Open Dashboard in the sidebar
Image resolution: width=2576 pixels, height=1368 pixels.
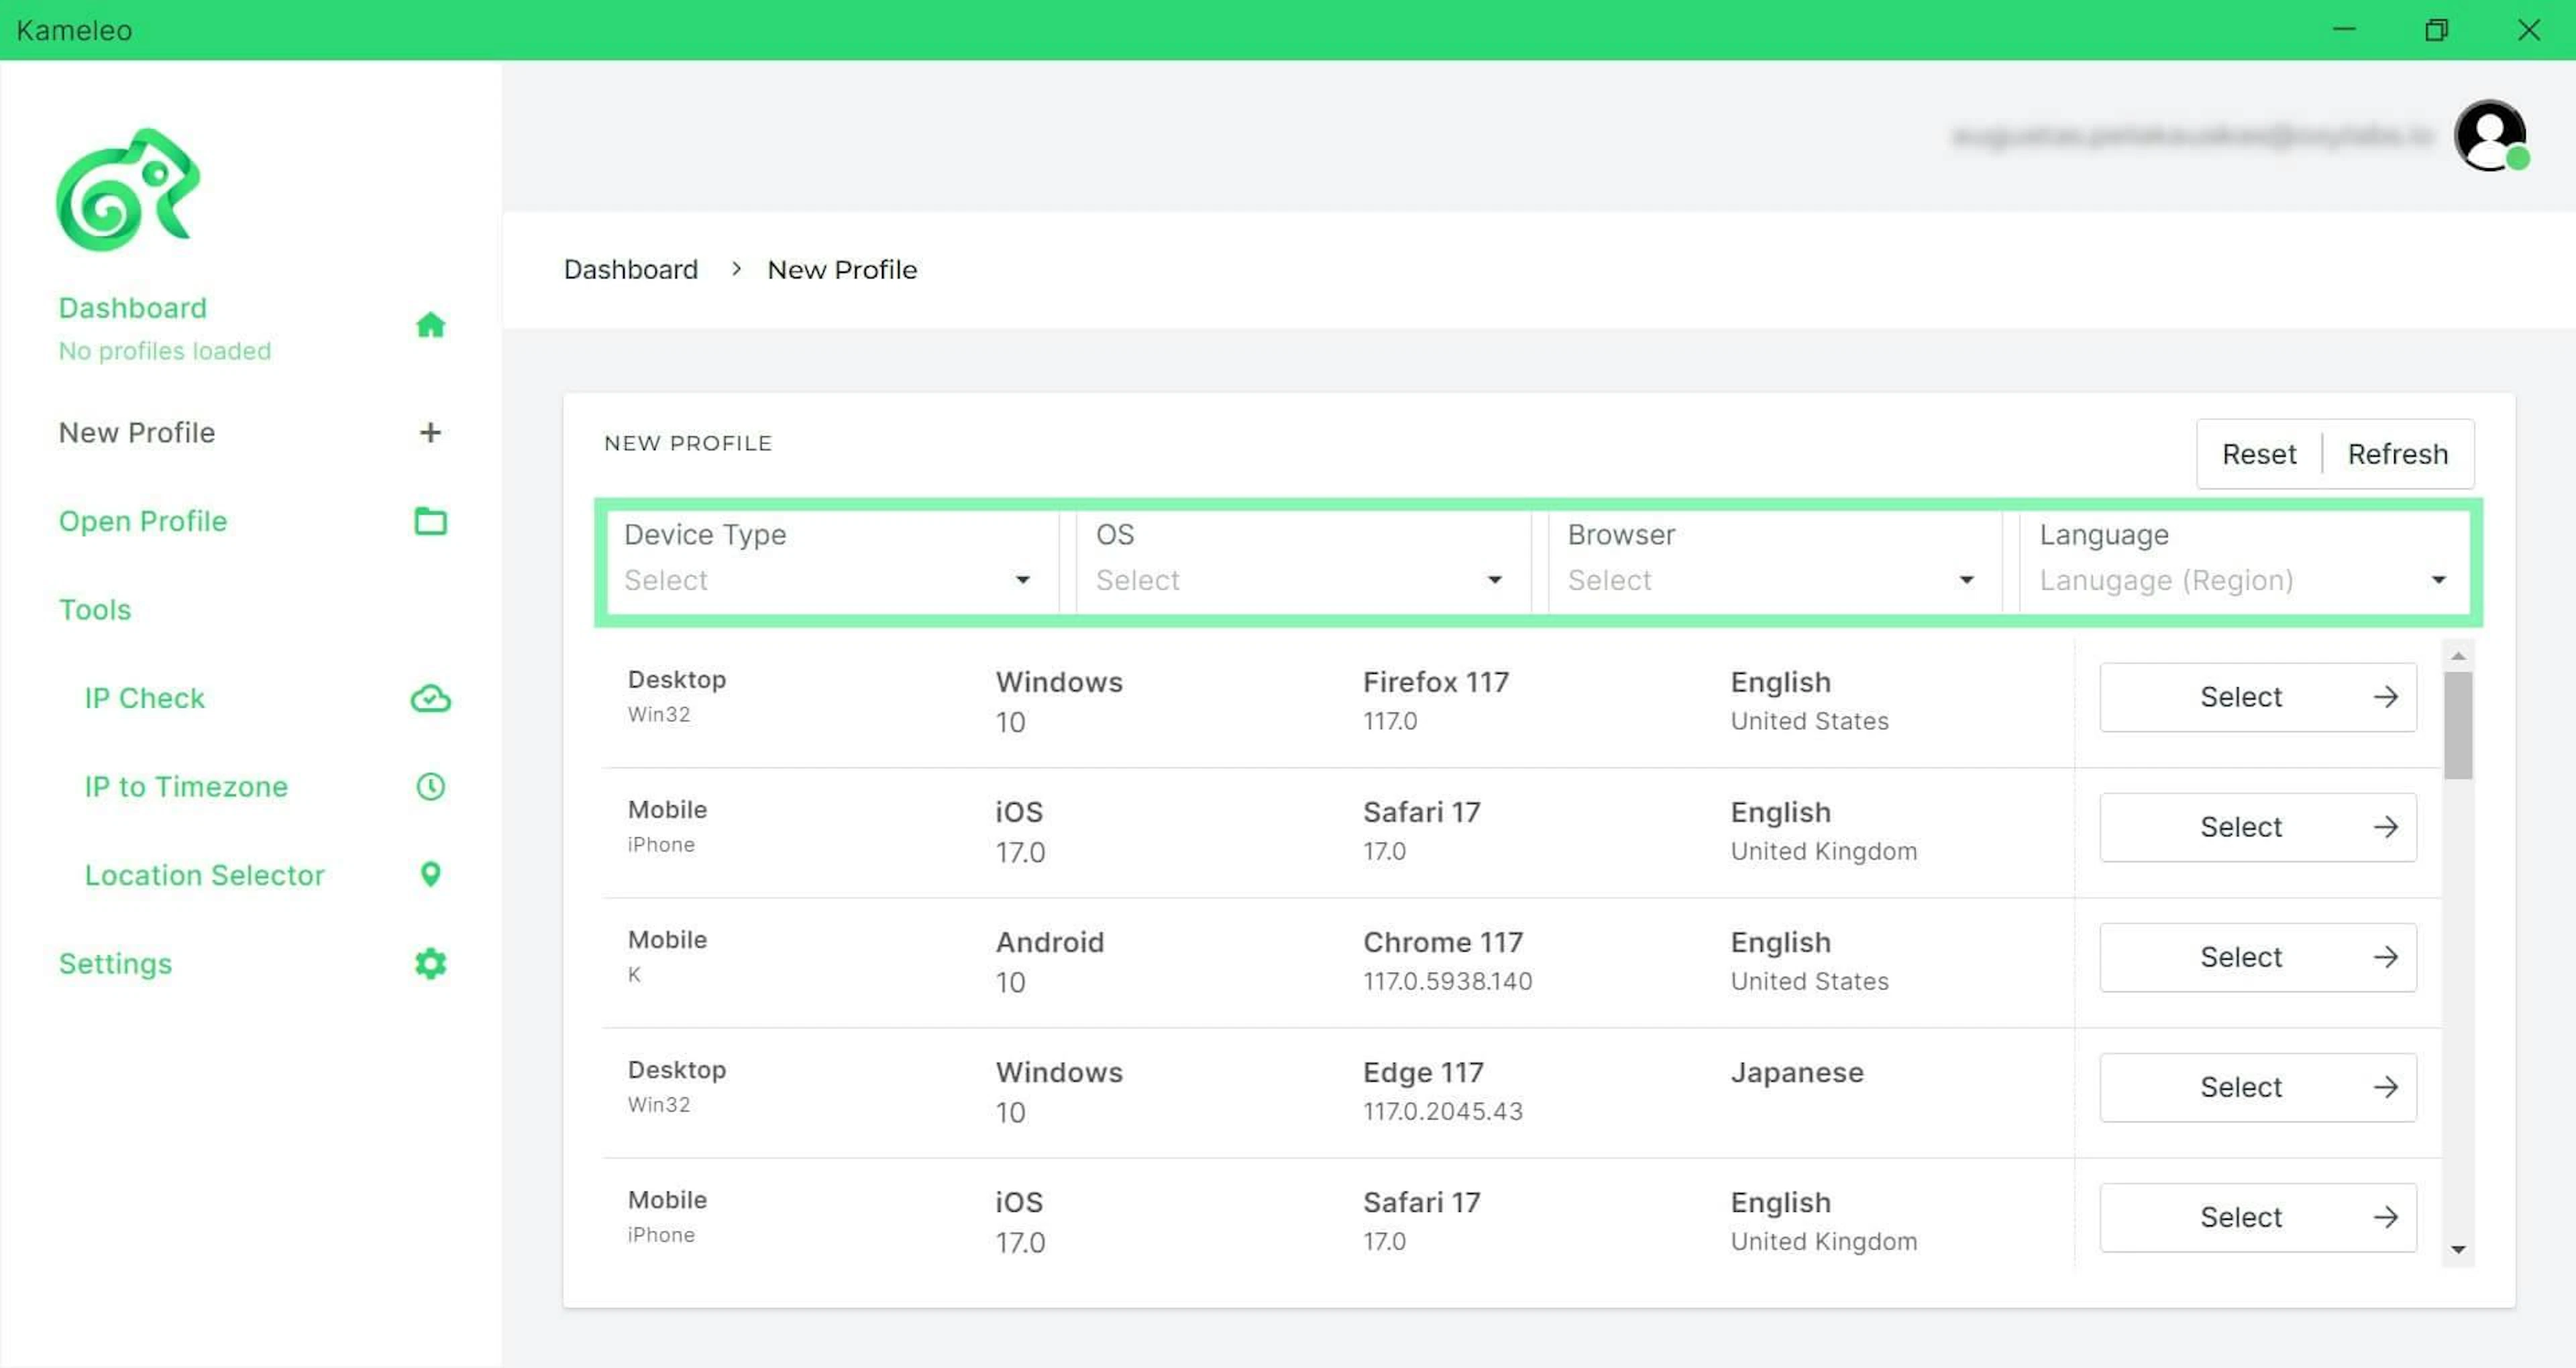pos(132,308)
